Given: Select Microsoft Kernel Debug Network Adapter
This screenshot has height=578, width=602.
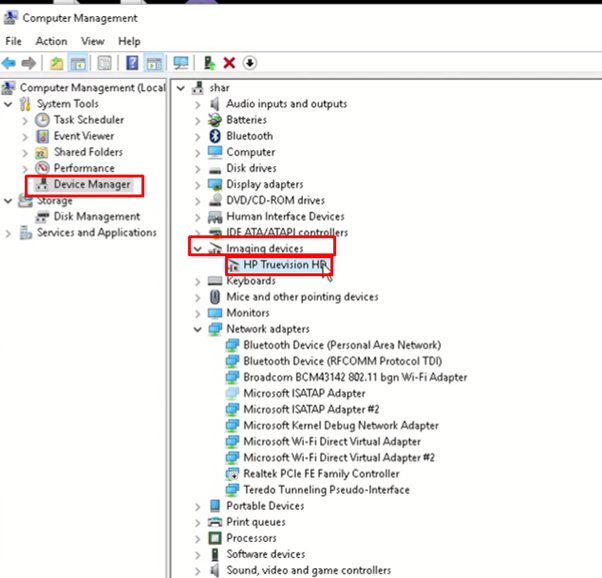Looking at the screenshot, I should click(341, 426).
